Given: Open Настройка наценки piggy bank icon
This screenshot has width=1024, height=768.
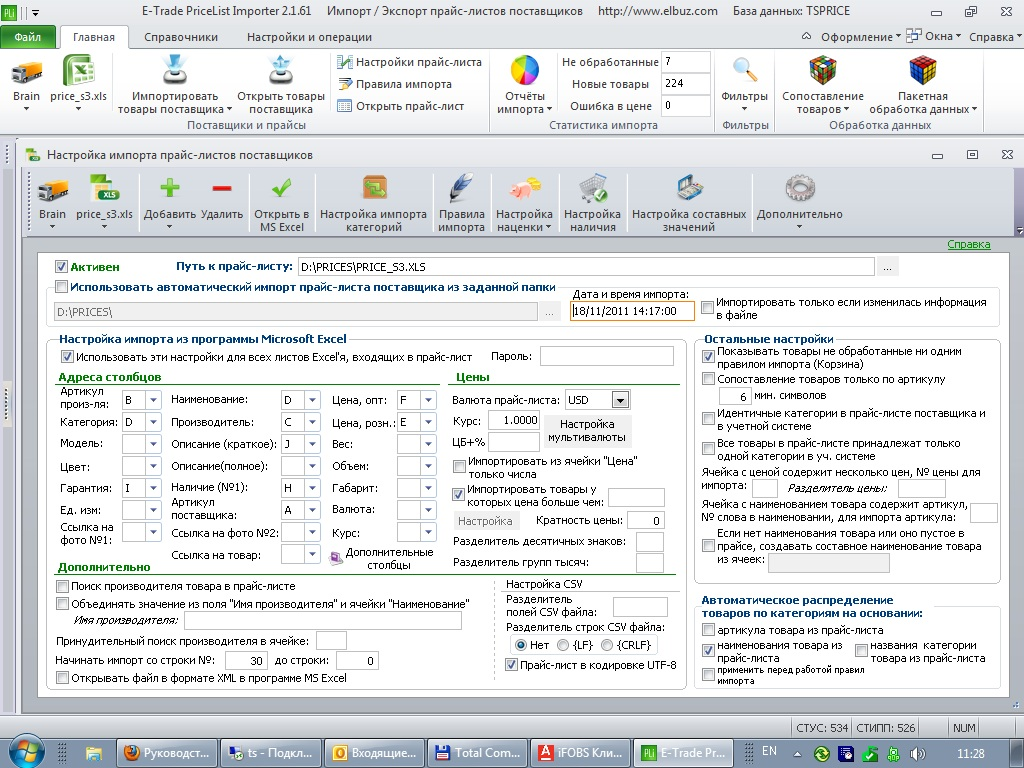Looking at the screenshot, I should 524,189.
